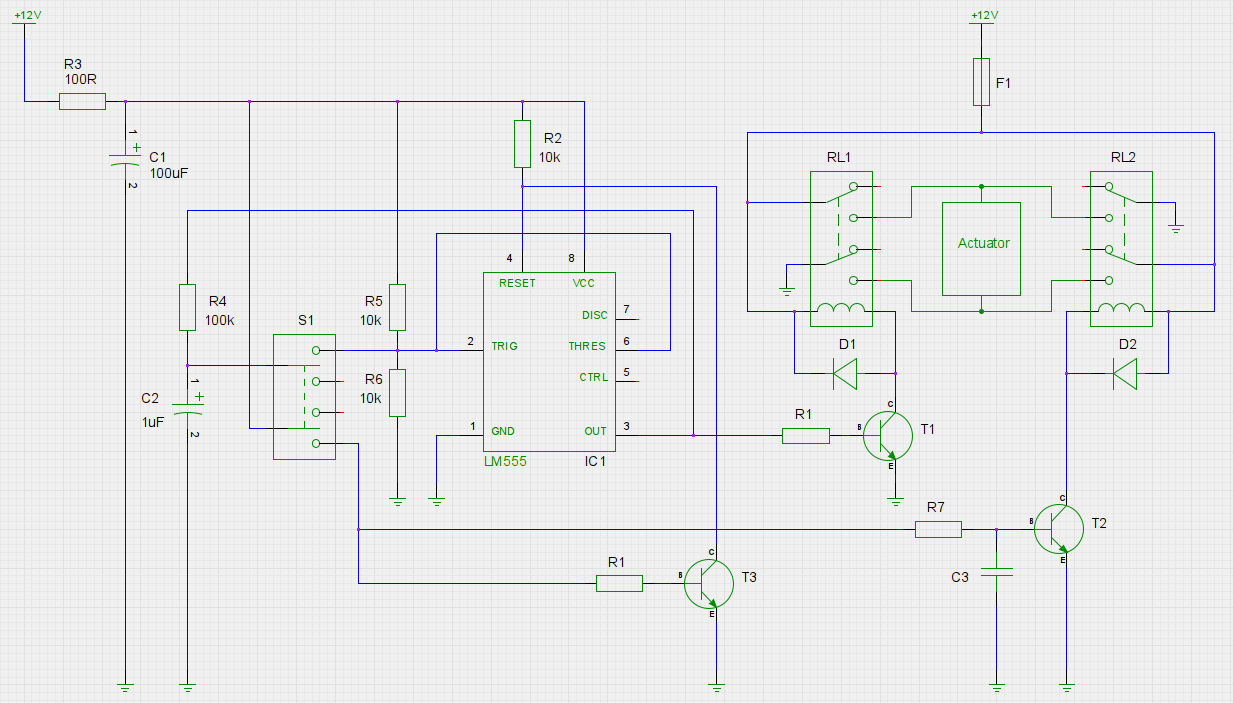Click the F1 reference label
Viewport: 1233px width, 703px height.
pos(1003,83)
